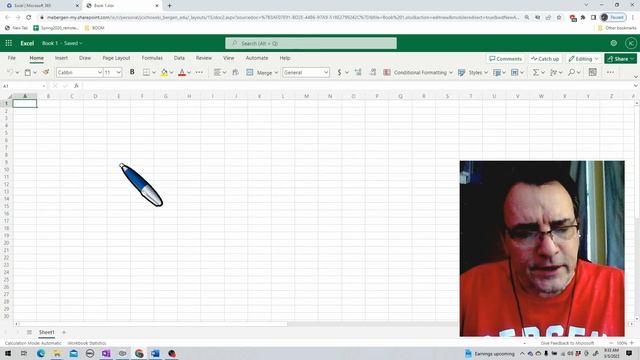Expand the font color dropdown arrow

(x=189, y=73)
